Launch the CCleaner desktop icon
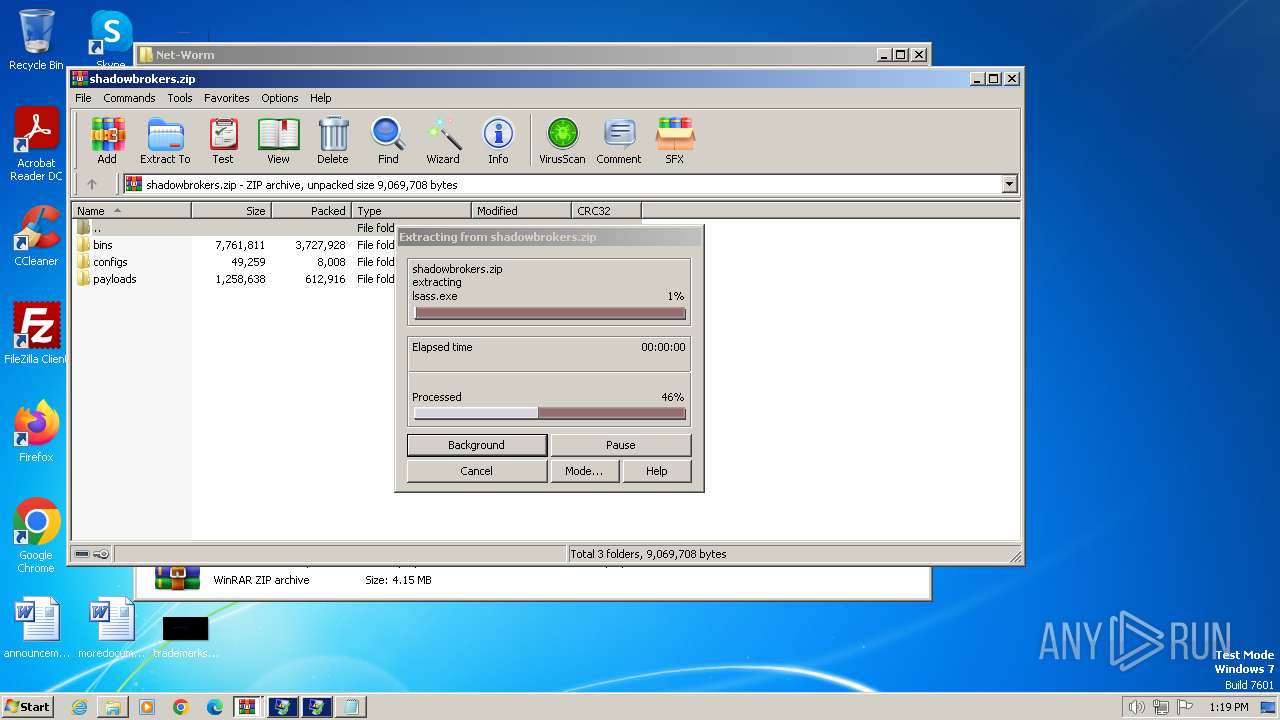1280x720 pixels. (36, 236)
